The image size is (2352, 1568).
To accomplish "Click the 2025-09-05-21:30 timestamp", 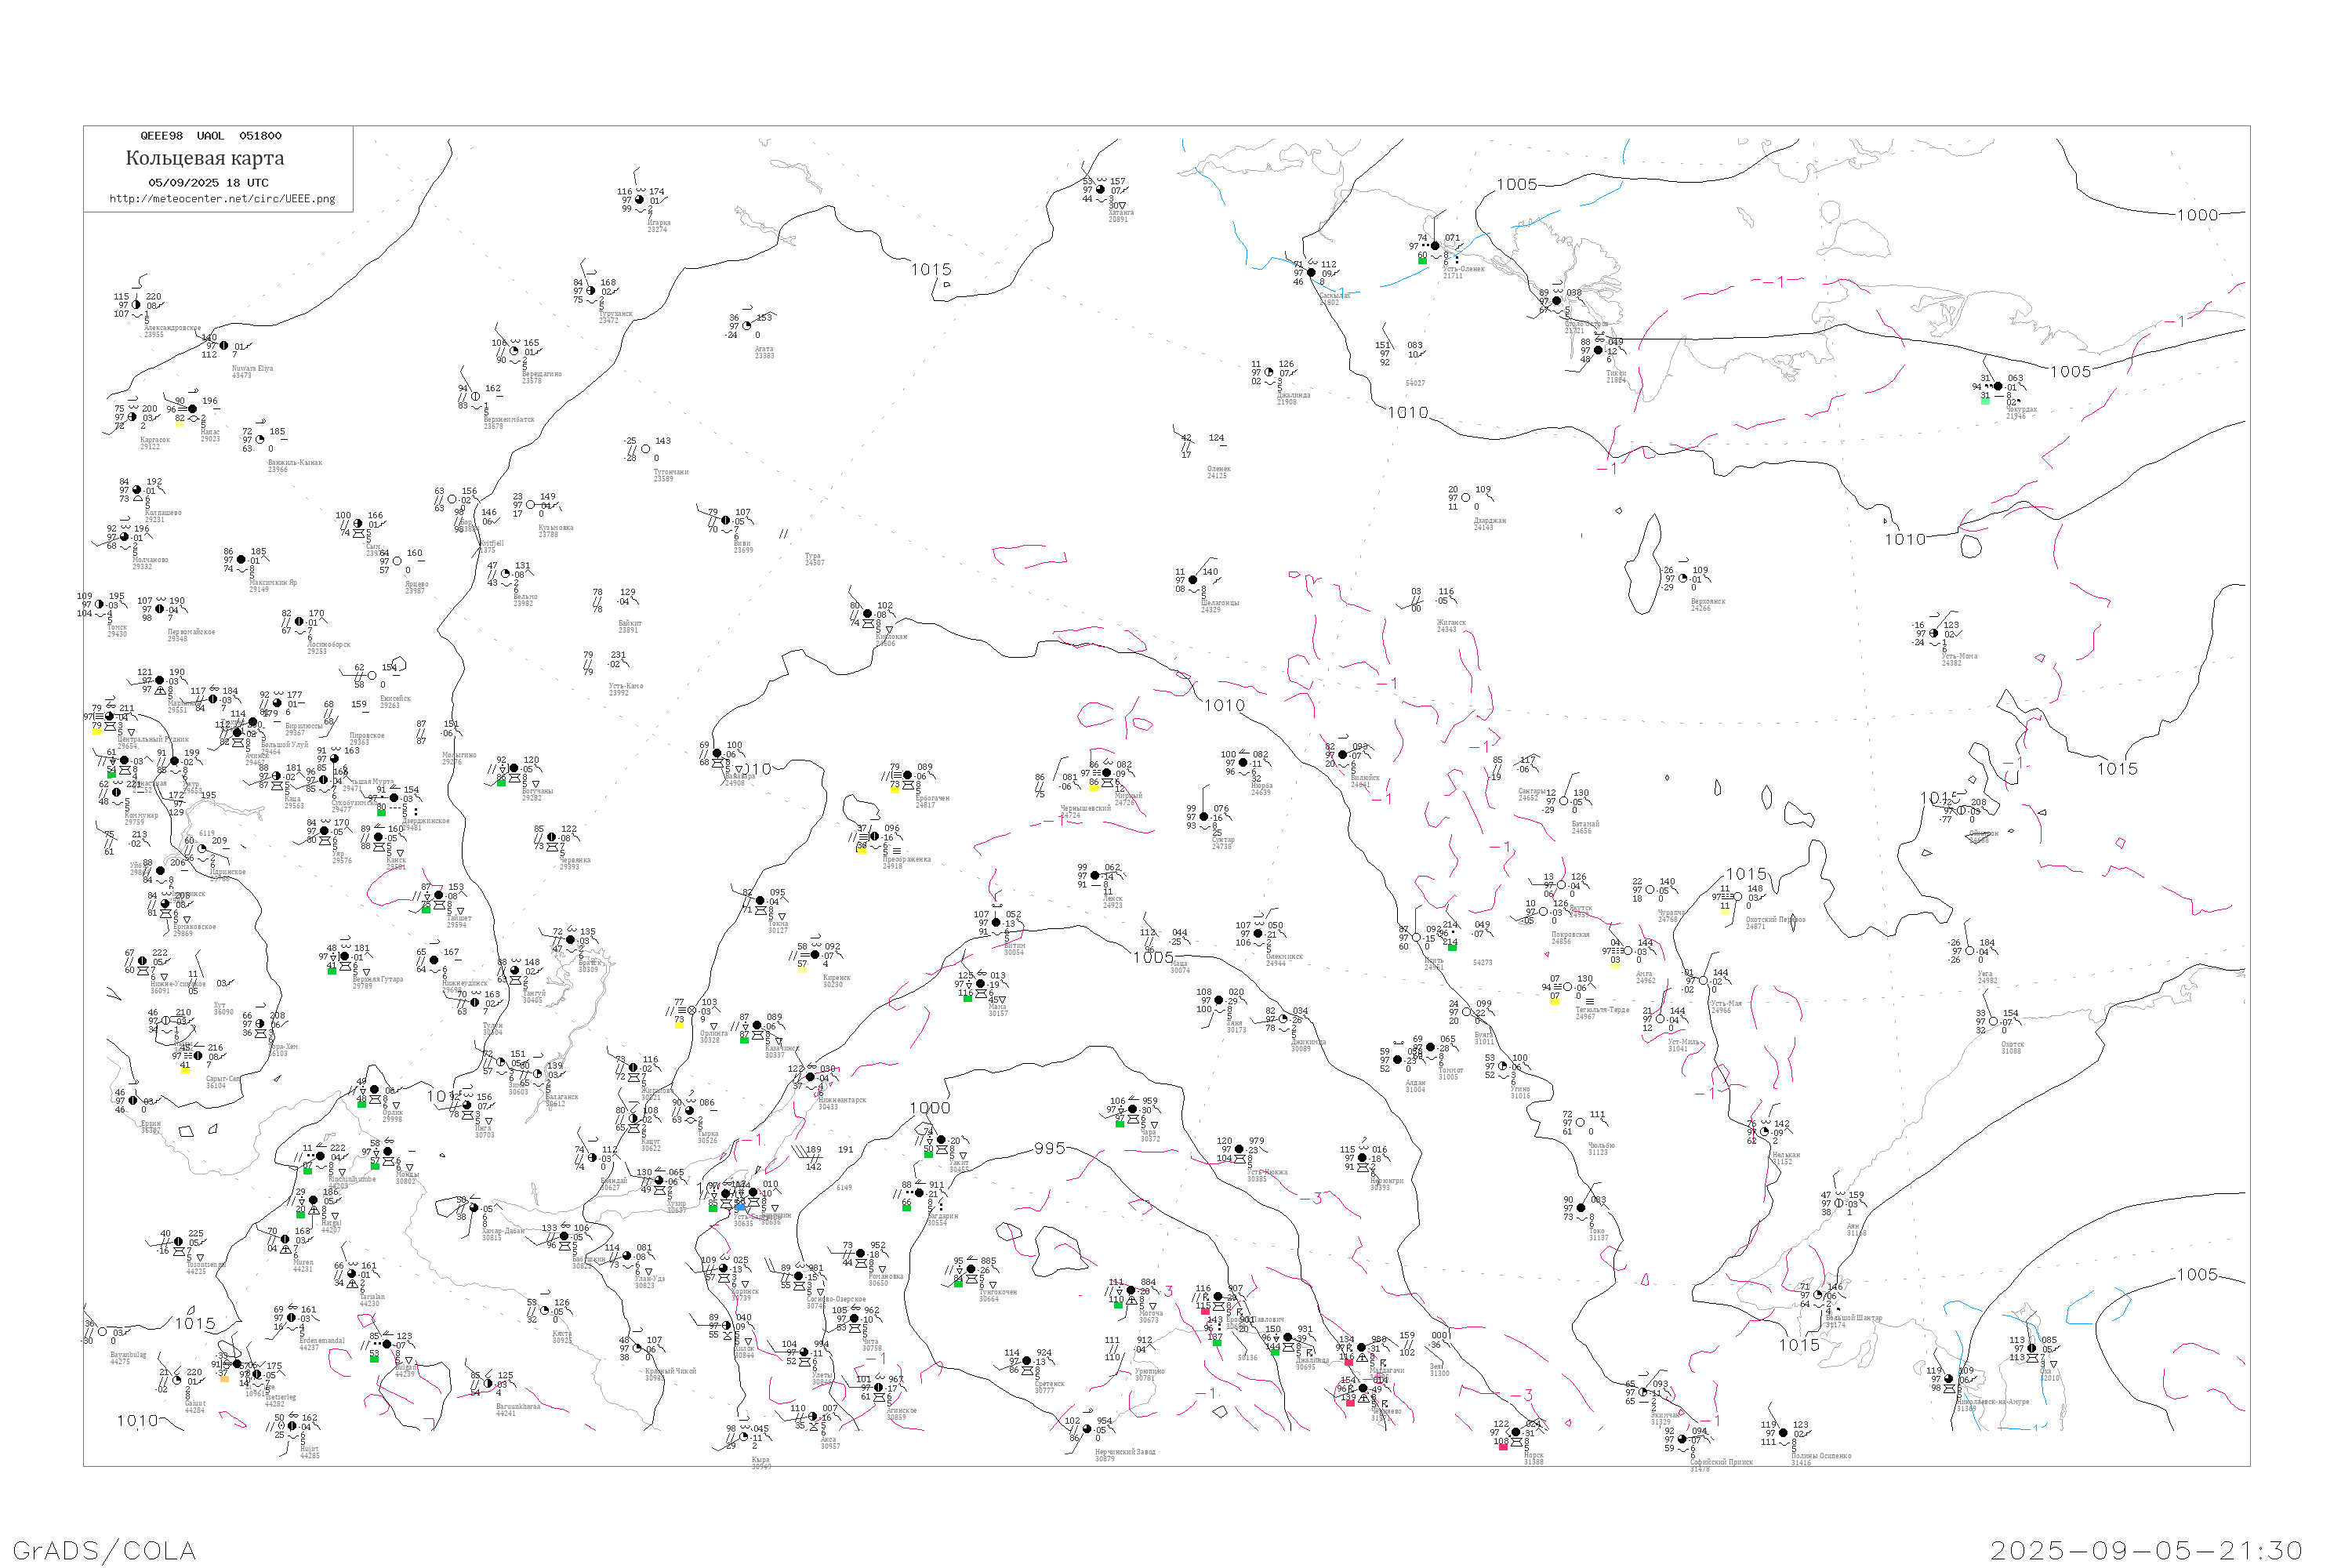I will point(2145,1550).
